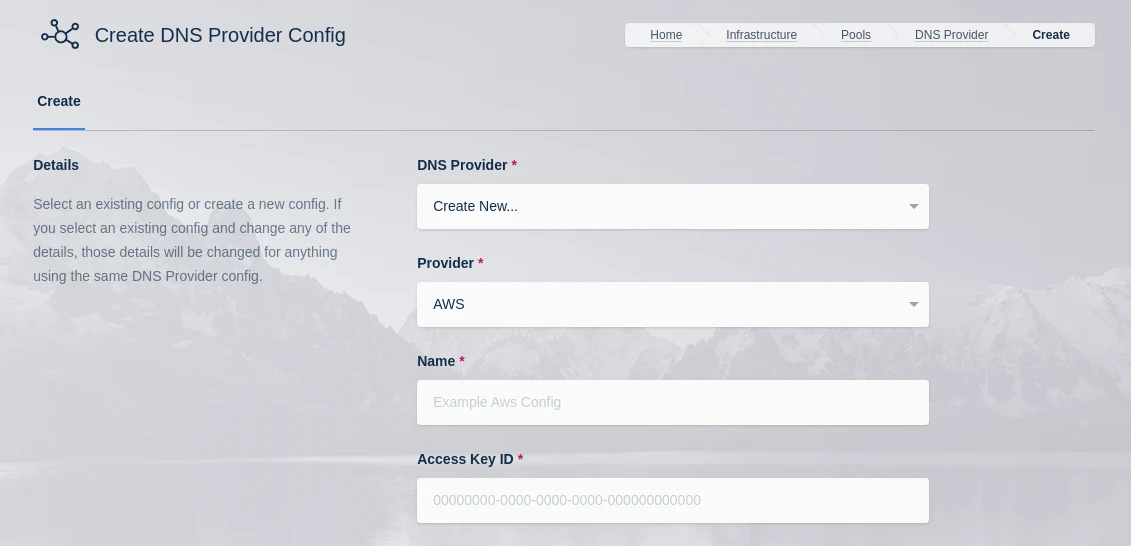Focus the Name input field
This screenshot has height=546, width=1131.
[672, 403]
